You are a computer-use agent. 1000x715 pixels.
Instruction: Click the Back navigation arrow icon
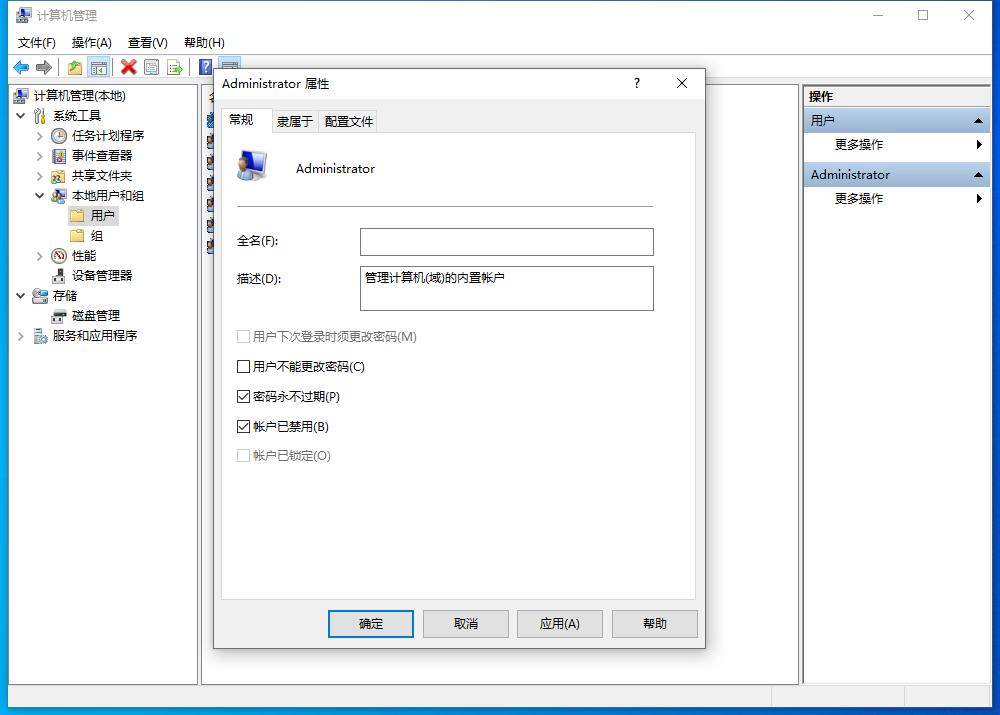(x=21, y=67)
